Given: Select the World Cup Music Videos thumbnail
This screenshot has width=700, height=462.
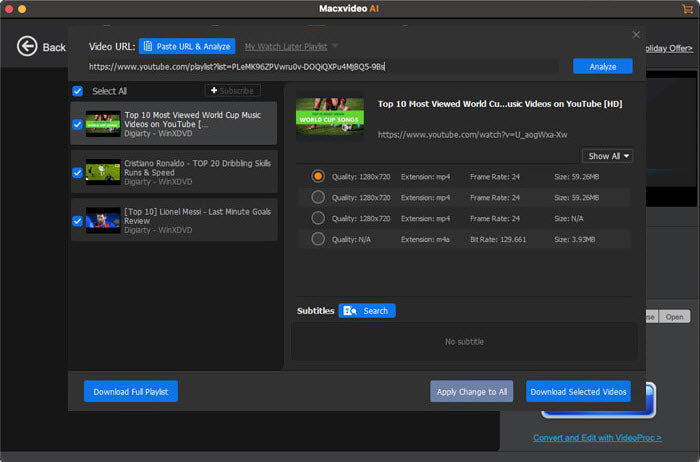Looking at the screenshot, I should (103, 124).
